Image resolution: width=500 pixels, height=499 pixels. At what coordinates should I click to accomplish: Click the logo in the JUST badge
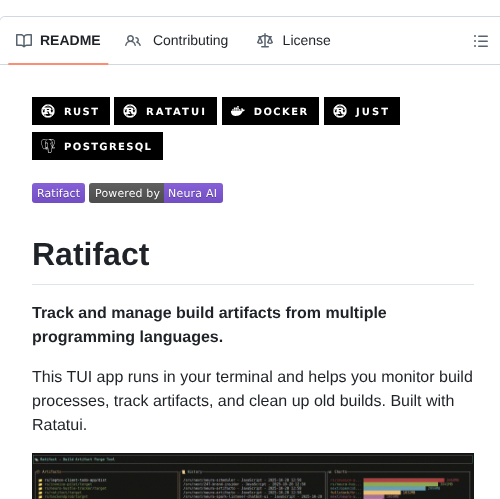click(340, 111)
